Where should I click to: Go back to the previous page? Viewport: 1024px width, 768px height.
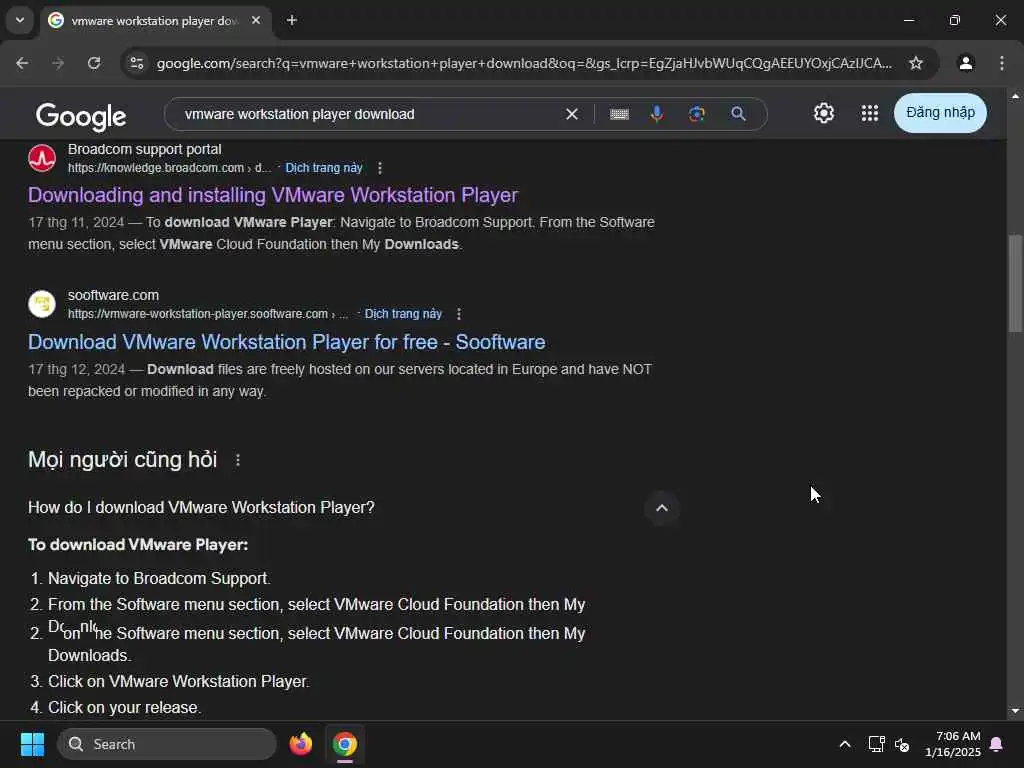[x=22, y=63]
